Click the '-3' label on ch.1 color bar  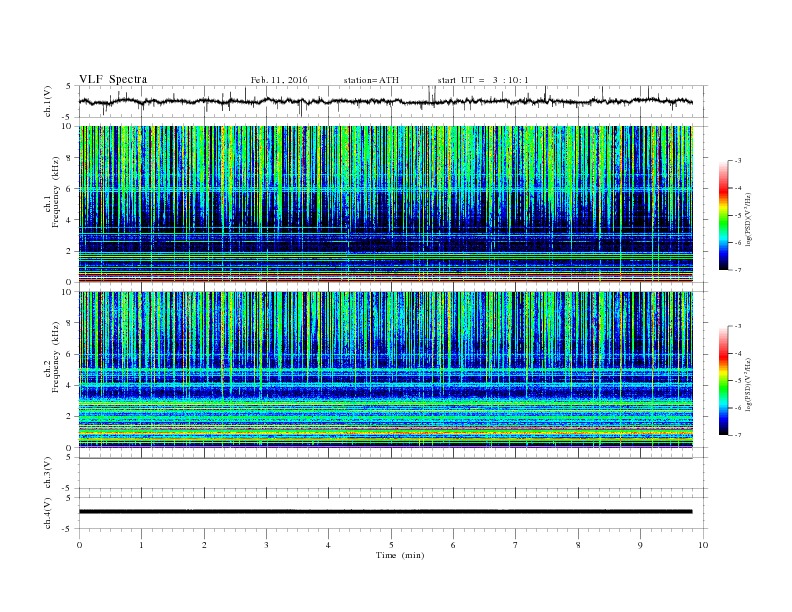pyautogui.click(x=738, y=161)
